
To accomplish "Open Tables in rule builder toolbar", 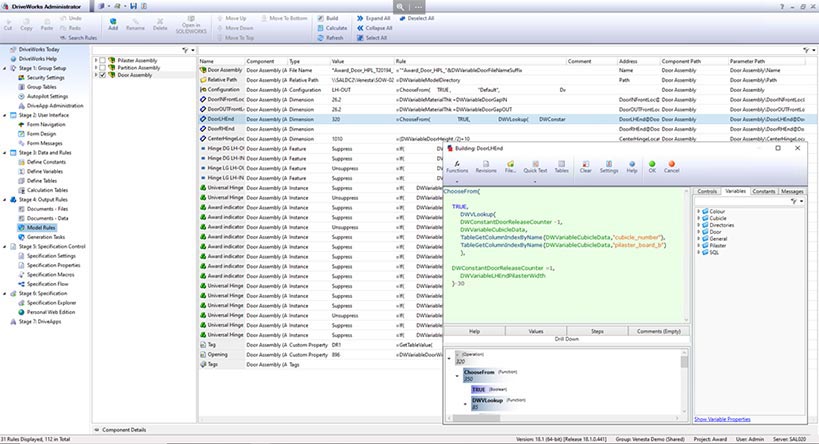I will (561, 167).
